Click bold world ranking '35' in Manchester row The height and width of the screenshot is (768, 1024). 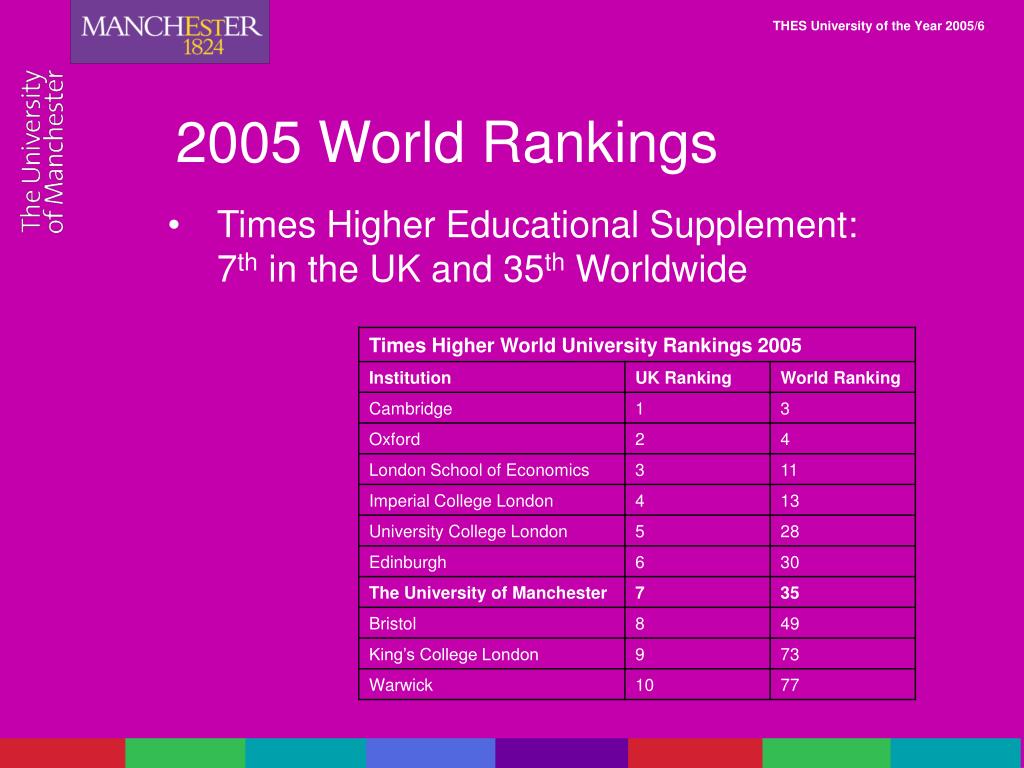pos(790,593)
